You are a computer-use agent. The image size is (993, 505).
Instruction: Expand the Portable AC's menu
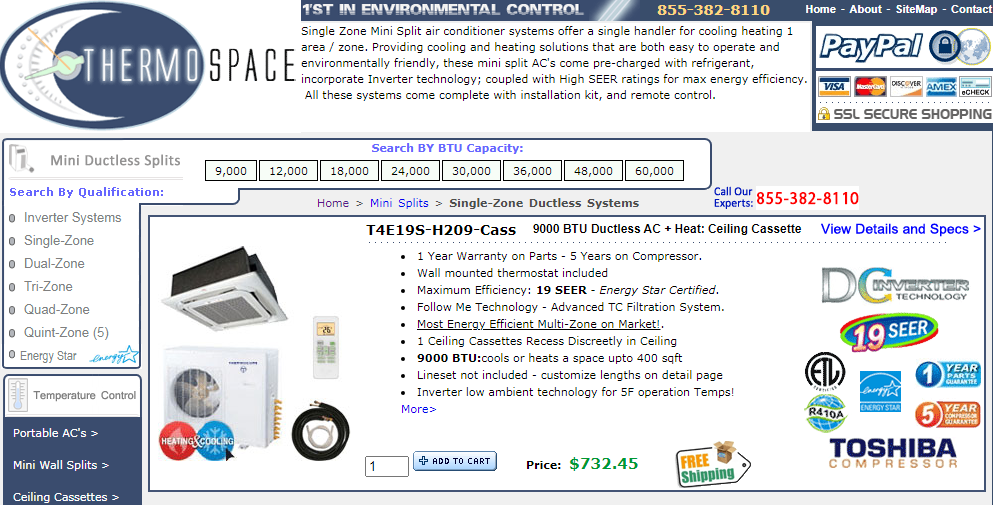tap(56, 433)
